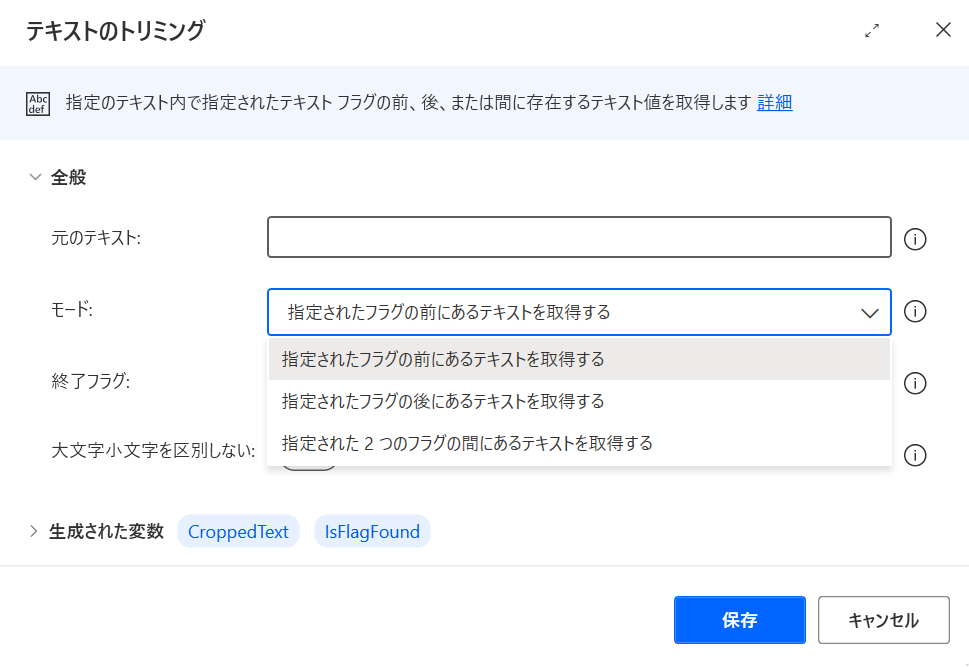Close the テキストのトリミング dialog
Image resolution: width=969 pixels, height=667 pixels.
point(943,30)
